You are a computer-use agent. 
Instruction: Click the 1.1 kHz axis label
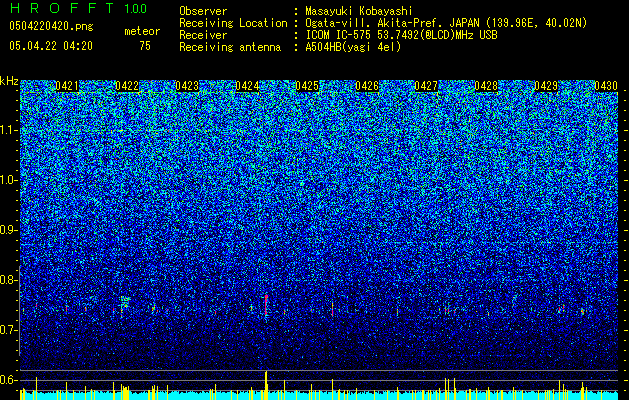(x=8, y=130)
